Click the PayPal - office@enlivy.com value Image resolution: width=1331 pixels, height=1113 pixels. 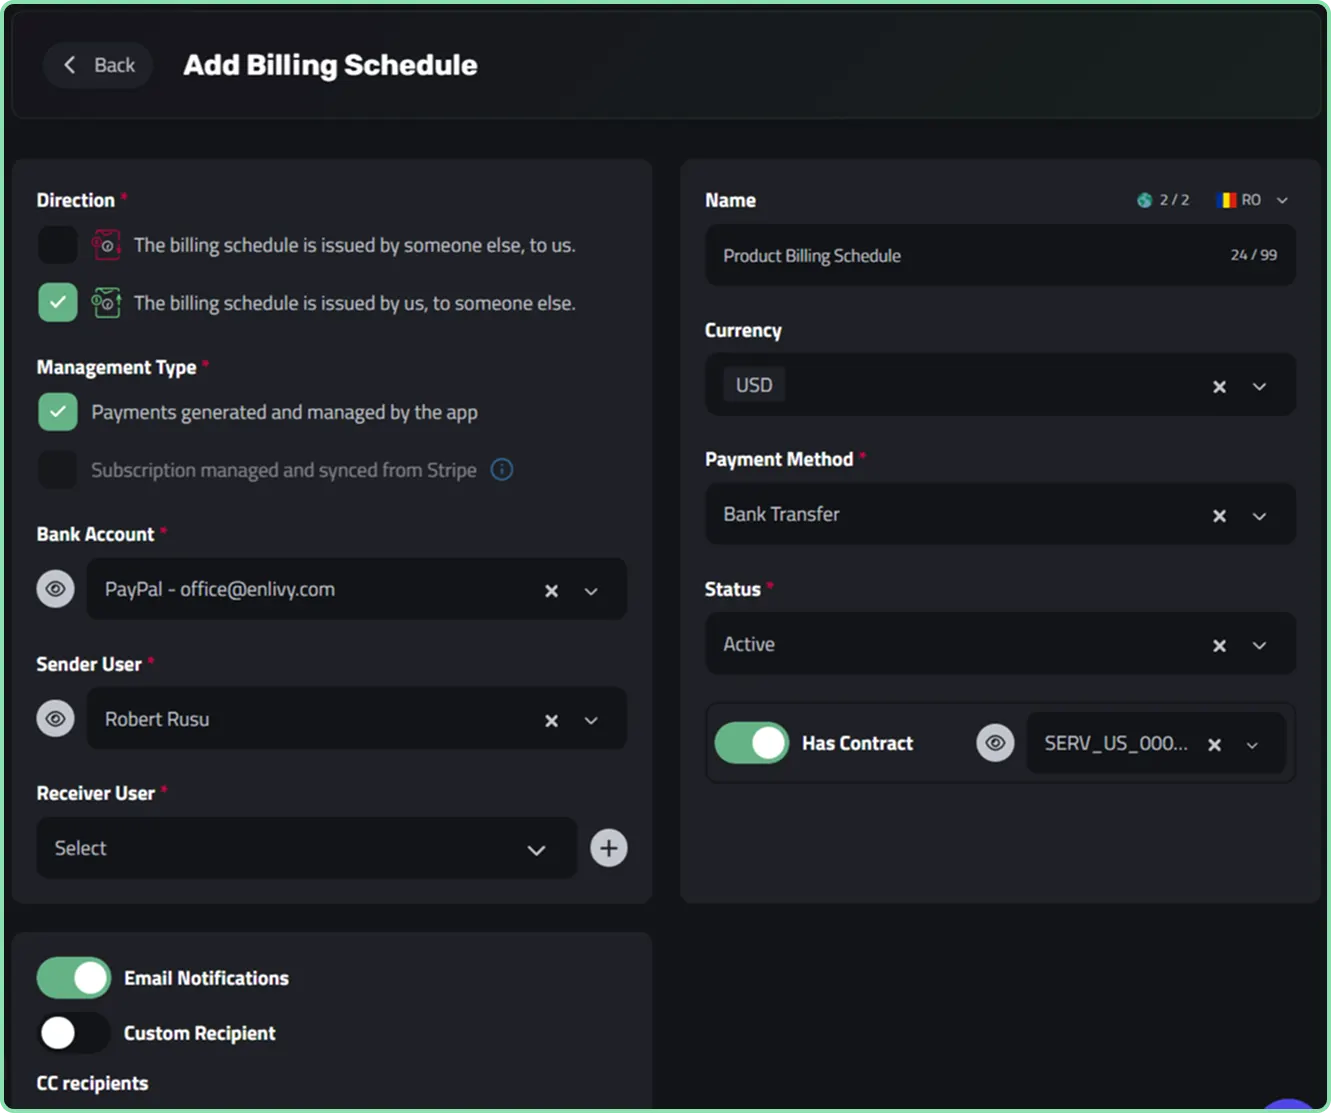(x=220, y=589)
